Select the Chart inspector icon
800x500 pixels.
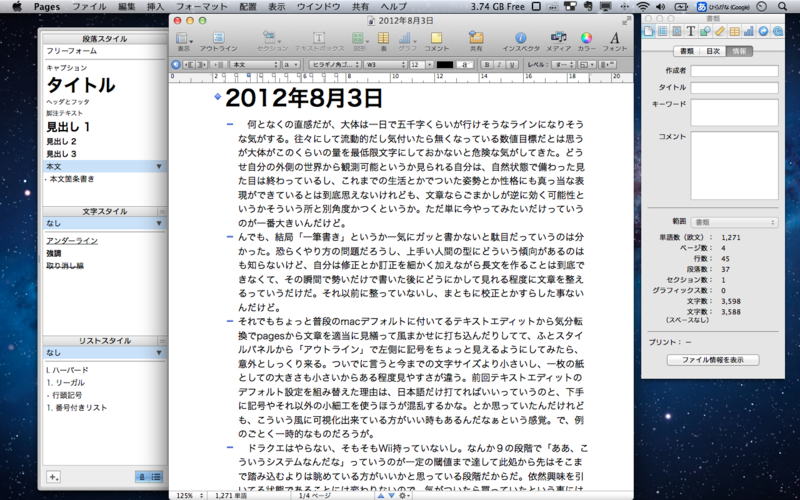pyautogui.click(x=748, y=31)
